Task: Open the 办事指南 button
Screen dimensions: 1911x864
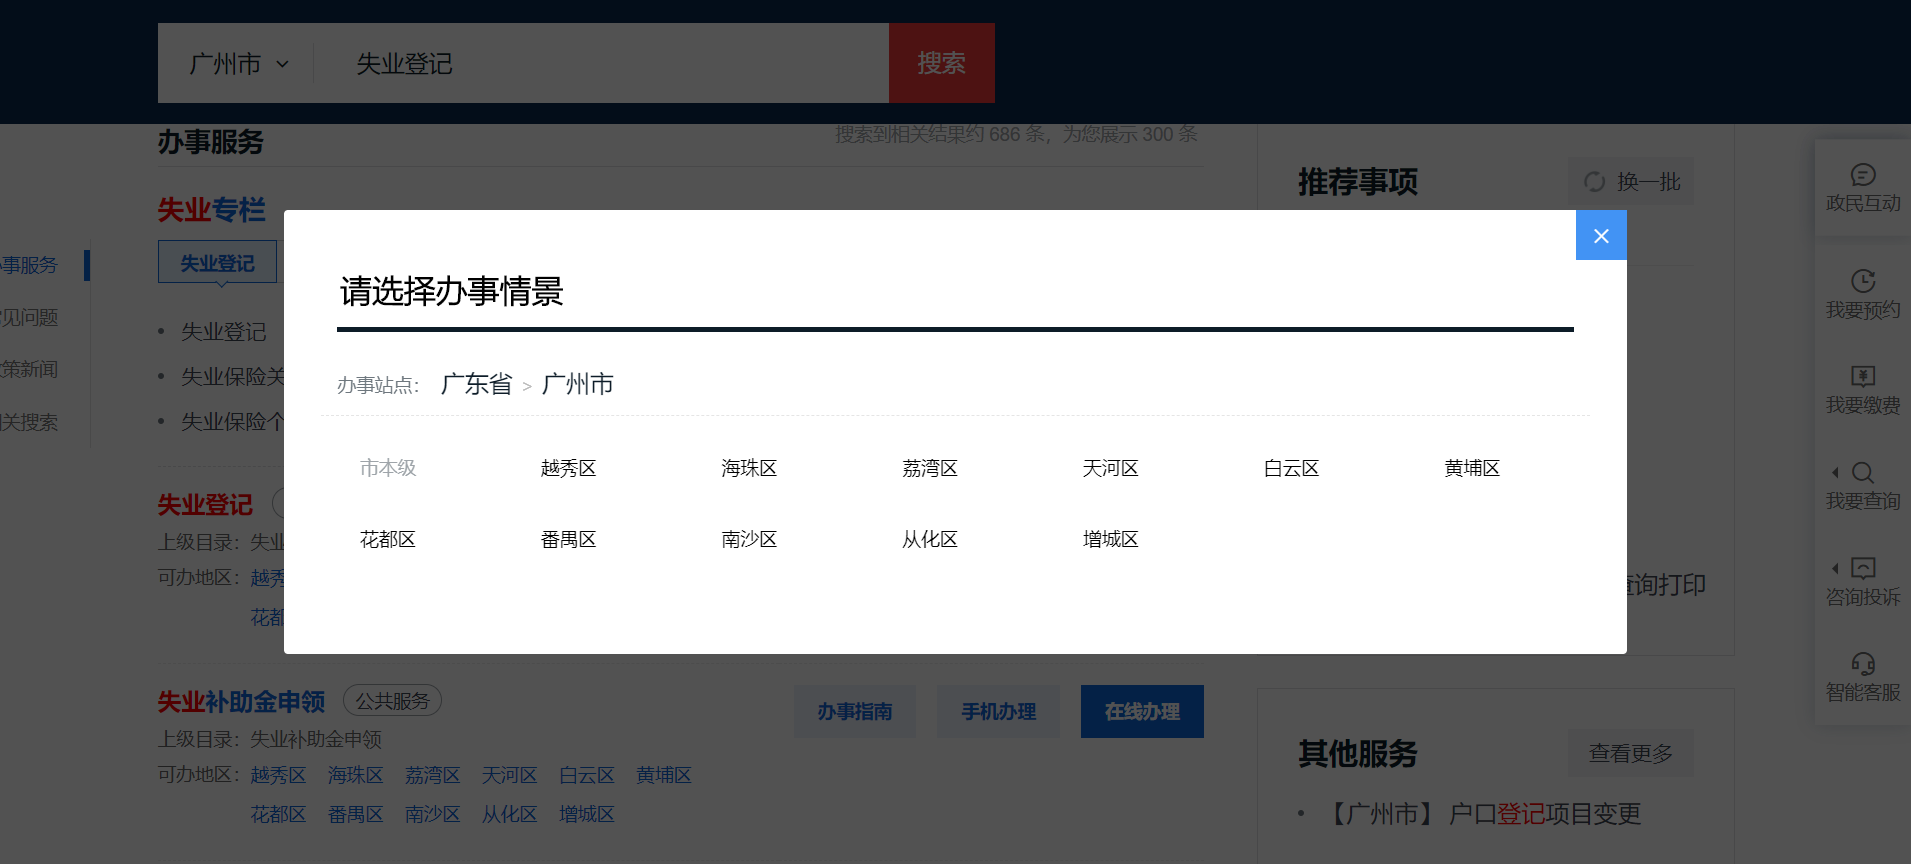Action: click(854, 712)
